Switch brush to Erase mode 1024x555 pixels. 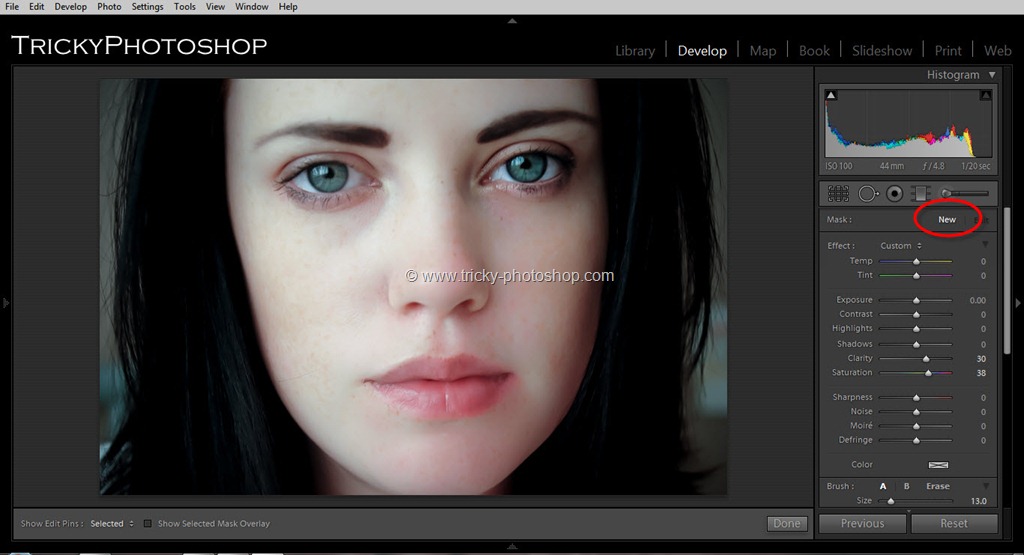937,486
